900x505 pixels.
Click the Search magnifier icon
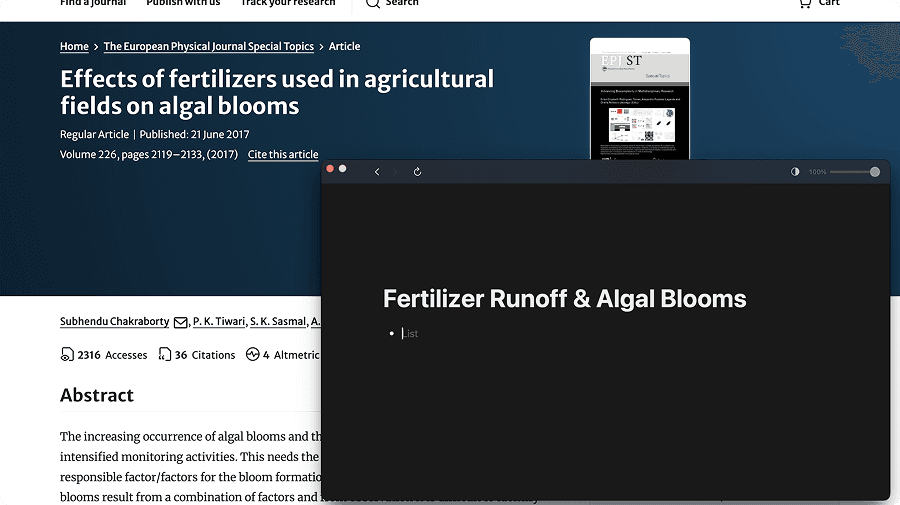[x=373, y=3]
